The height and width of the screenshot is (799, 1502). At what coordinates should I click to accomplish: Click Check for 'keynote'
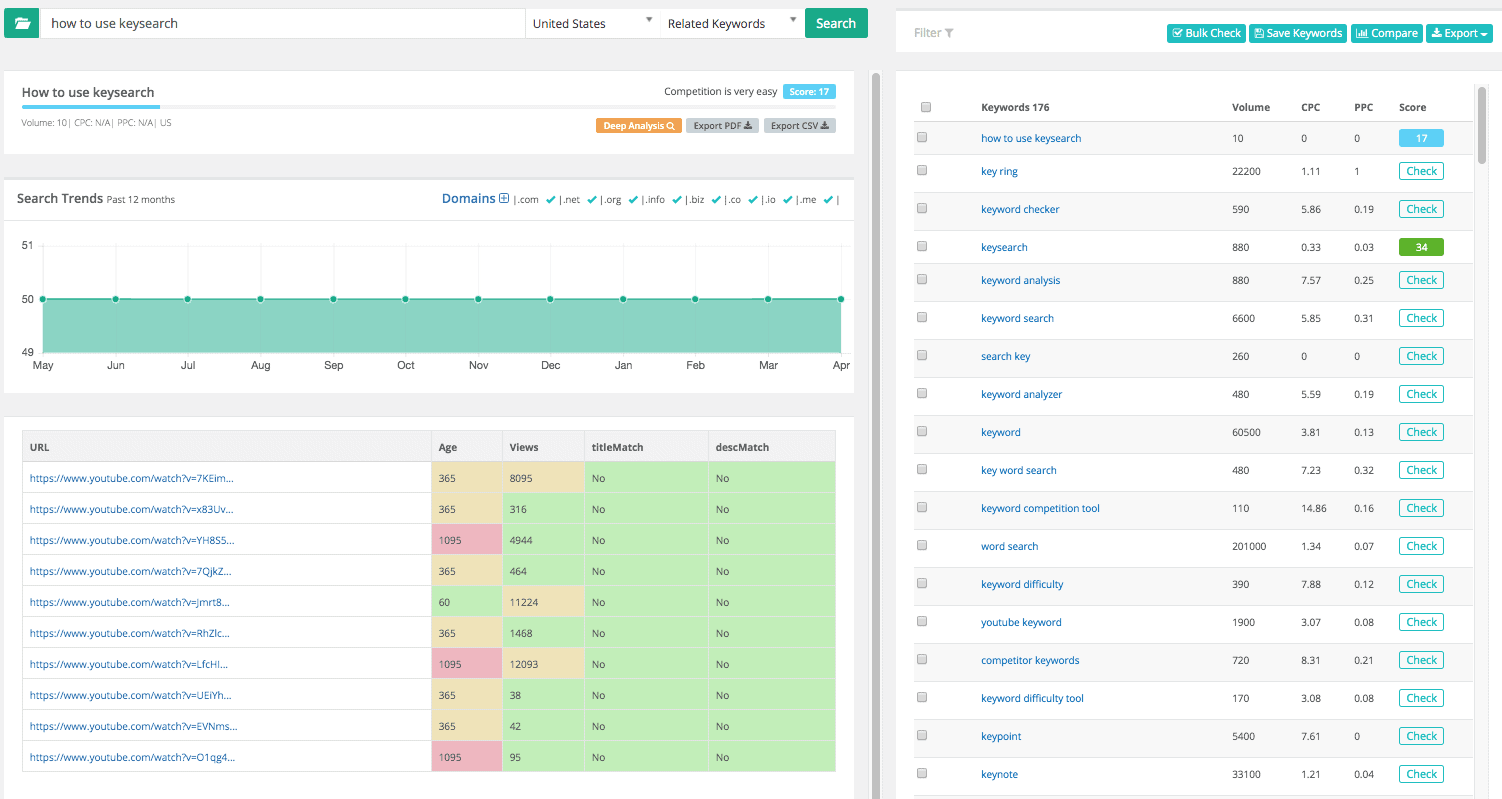[x=1421, y=774]
